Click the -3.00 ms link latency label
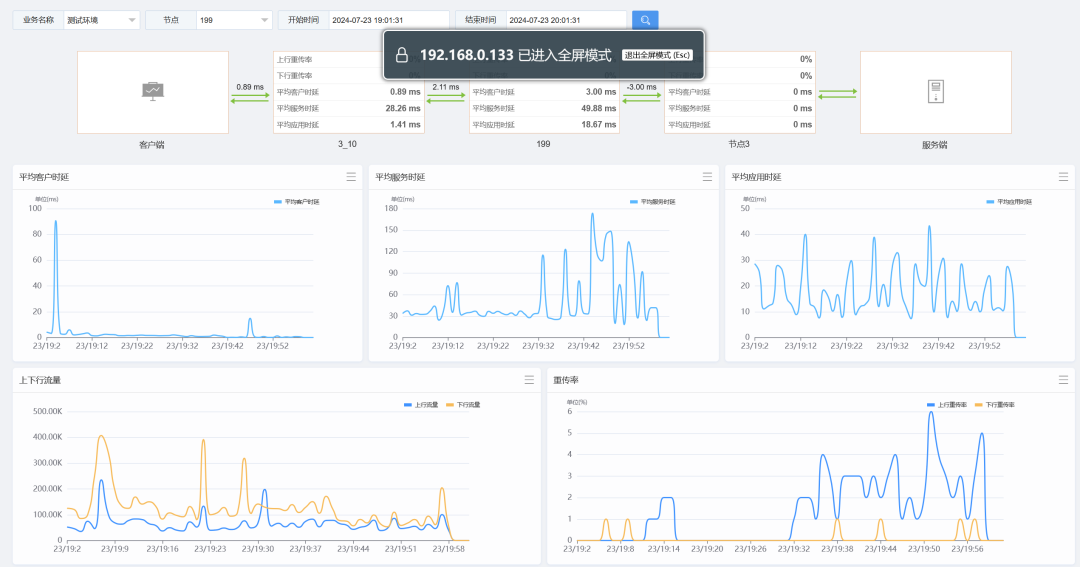1080x567 pixels. click(641, 87)
